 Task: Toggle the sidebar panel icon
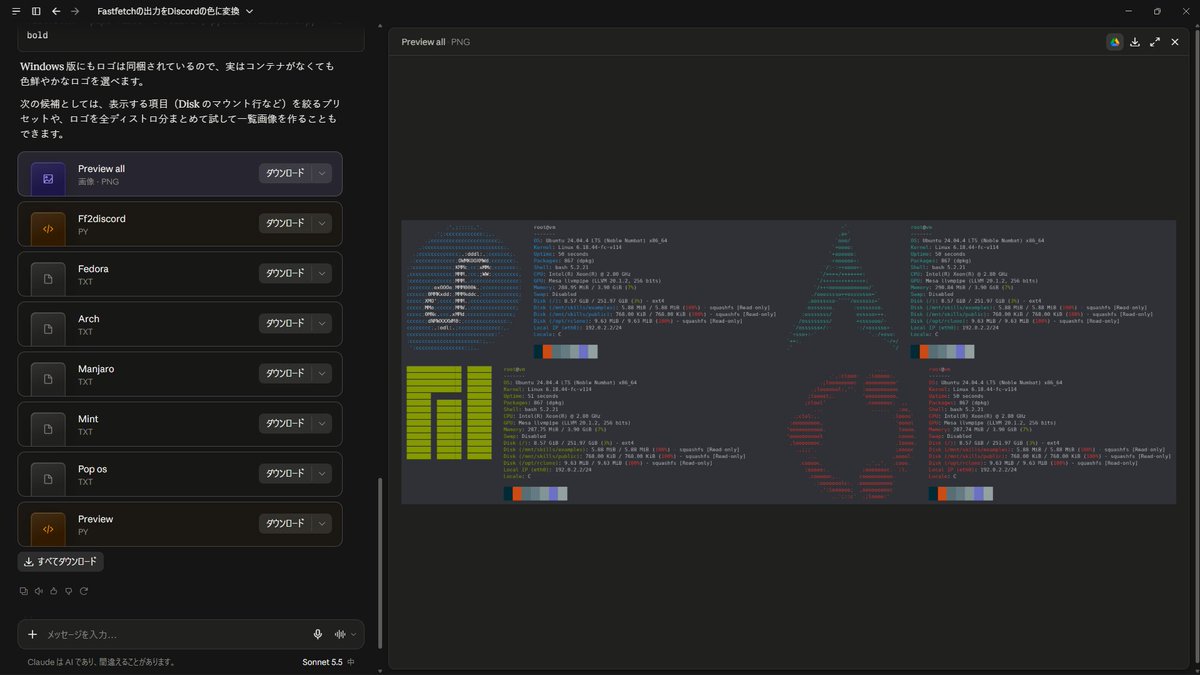coord(36,11)
